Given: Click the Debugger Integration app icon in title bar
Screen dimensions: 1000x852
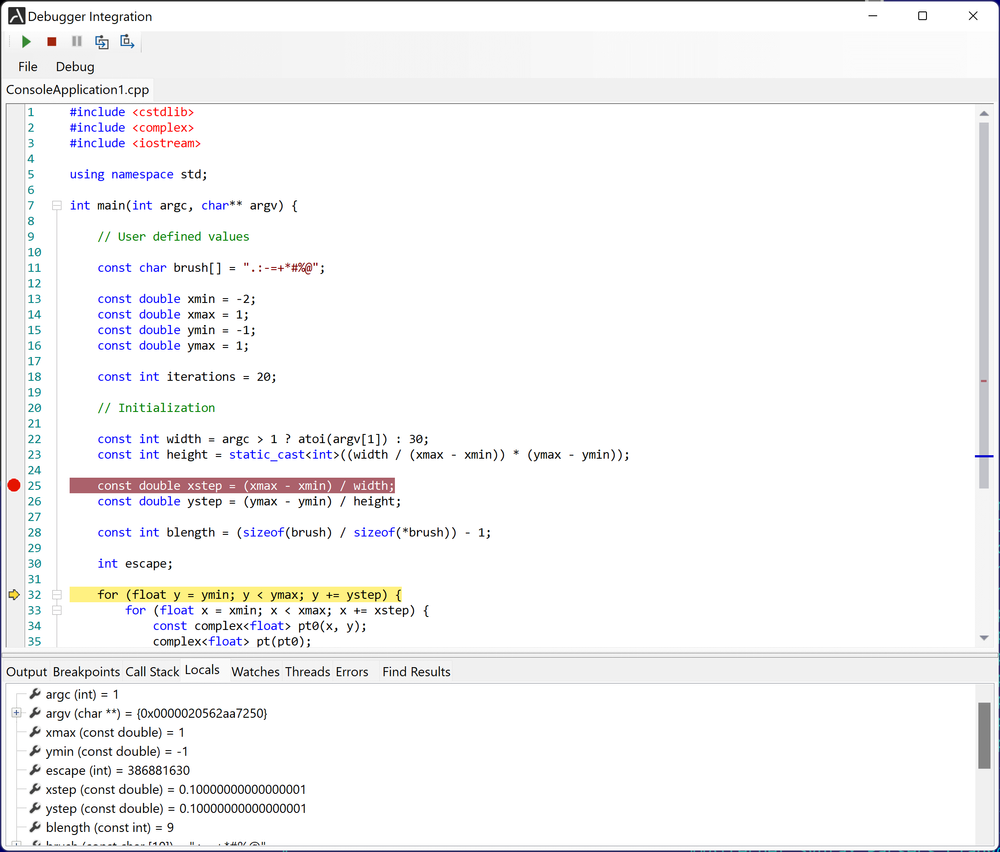Looking at the screenshot, I should tap(16, 16).
